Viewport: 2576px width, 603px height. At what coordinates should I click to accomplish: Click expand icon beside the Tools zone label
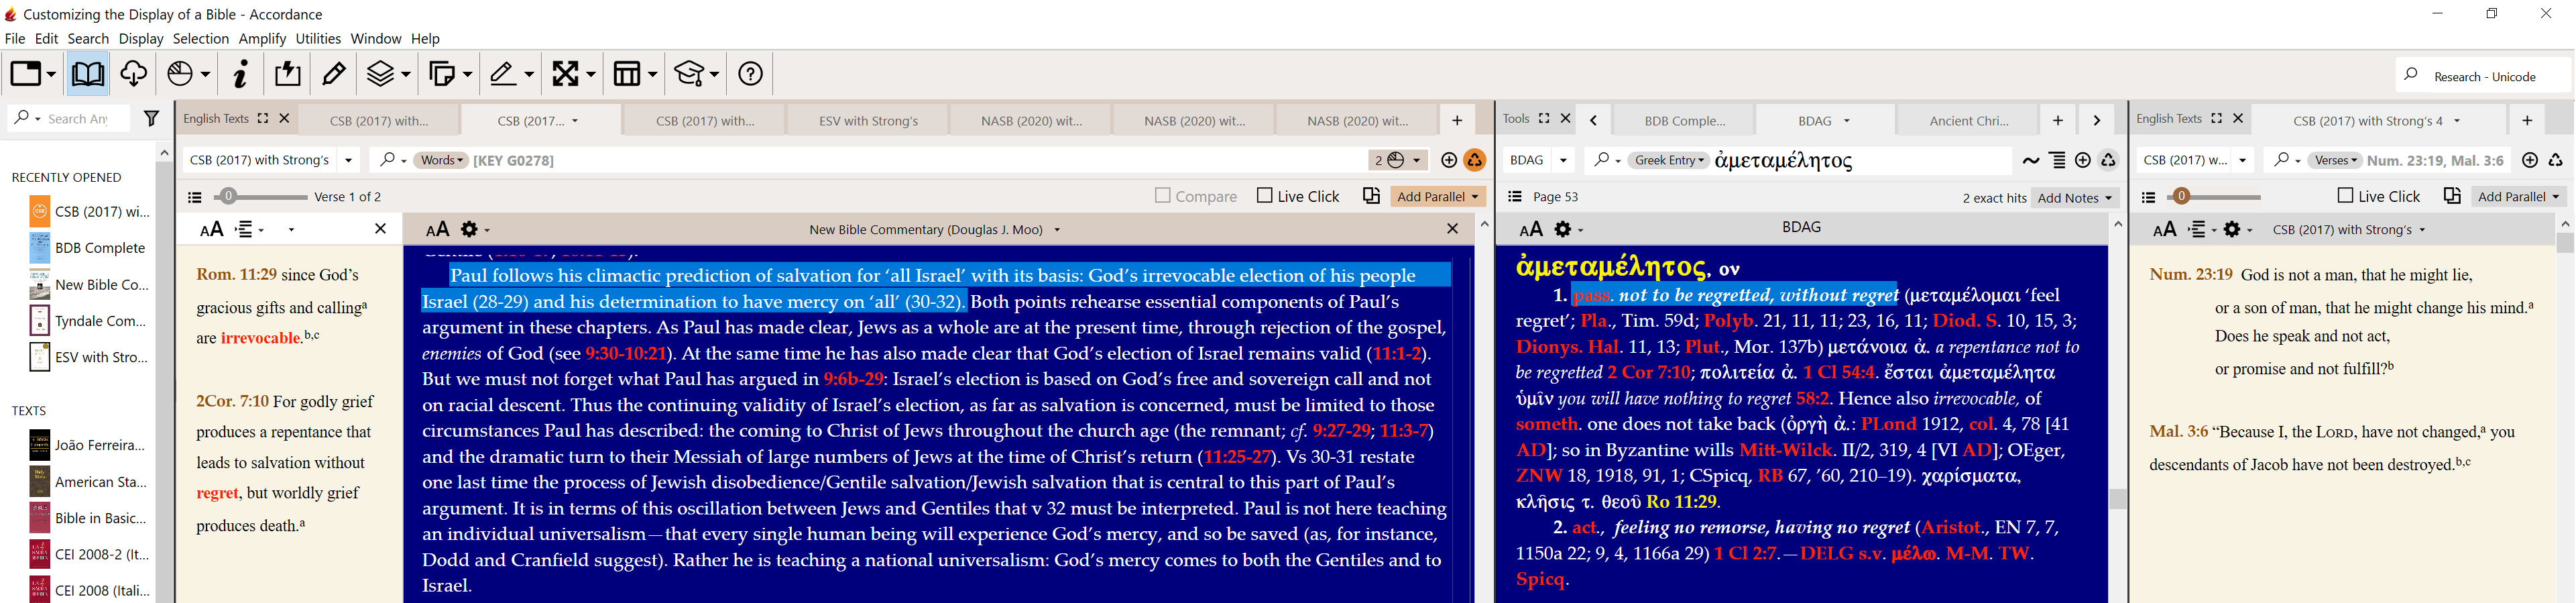point(1544,118)
